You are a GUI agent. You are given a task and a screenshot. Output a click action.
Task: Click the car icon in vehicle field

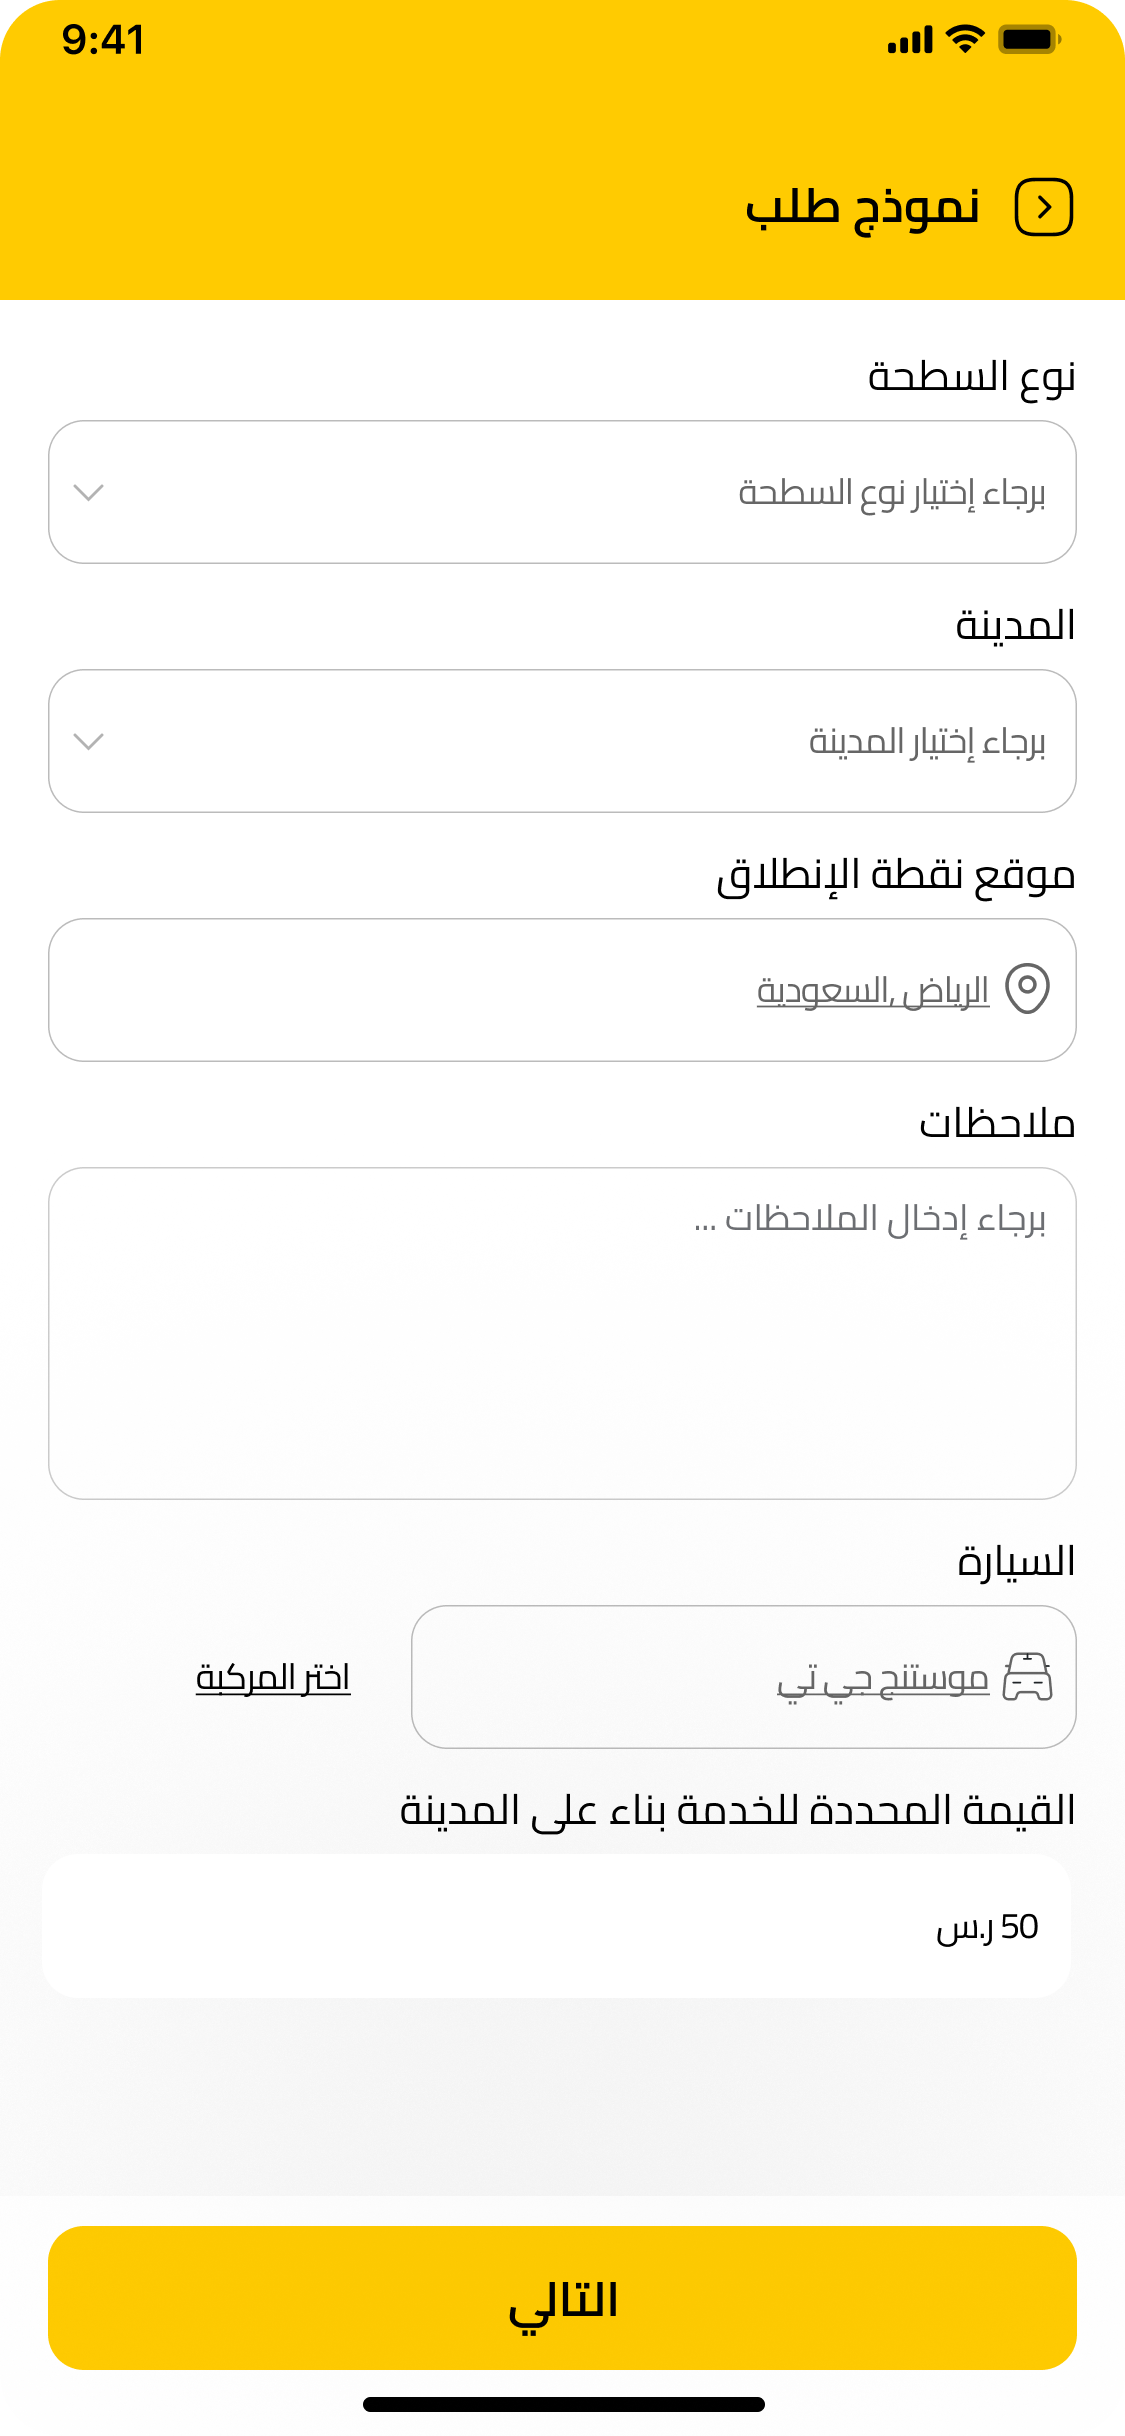1028,1677
